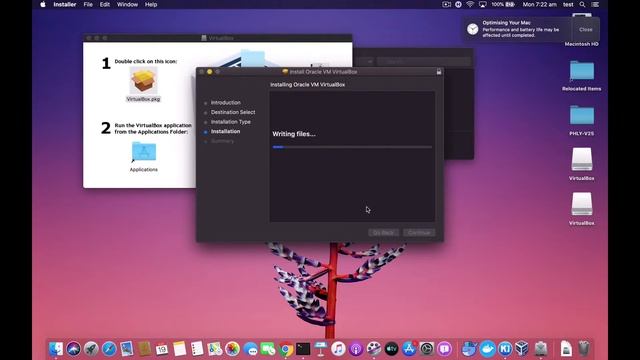Open Apple TV from the Dock

click(391, 349)
